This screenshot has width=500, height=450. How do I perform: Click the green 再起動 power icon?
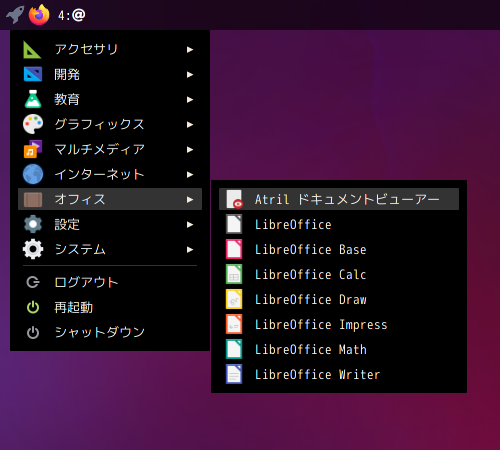point(33,307)
